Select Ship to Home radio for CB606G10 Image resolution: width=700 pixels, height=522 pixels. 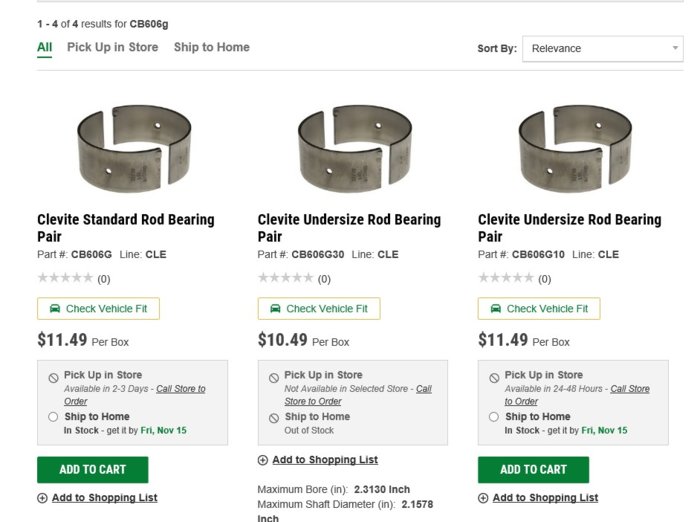(494, 417)
